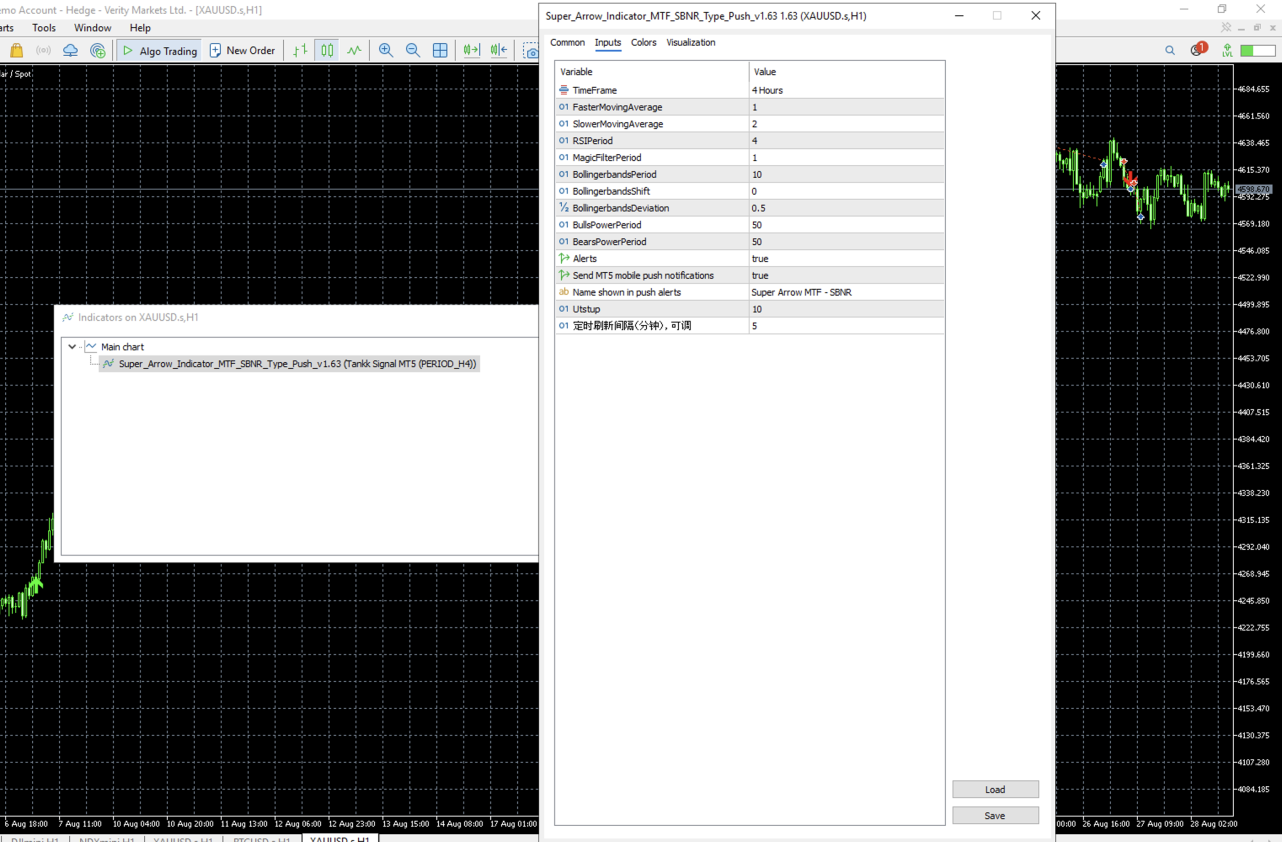The width and height of the screenshot is (1282, 842).
Task: Switch to the Colors tab
Action: click(644, 43)
